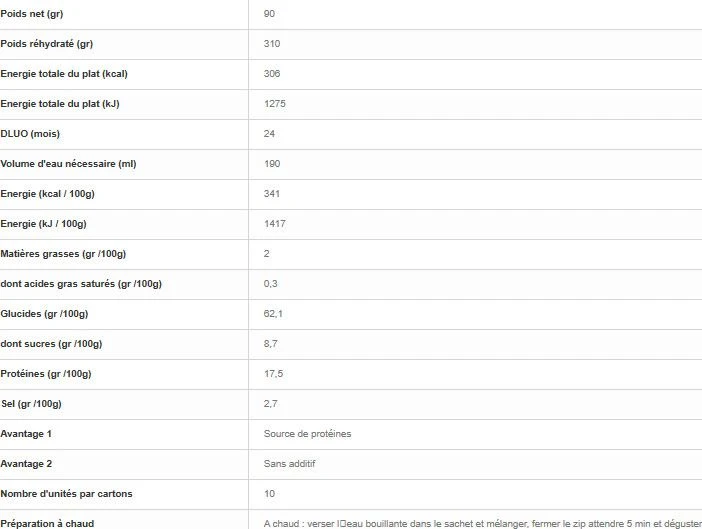Select the "Sel (gr /100g)" row label

(31, 404)
